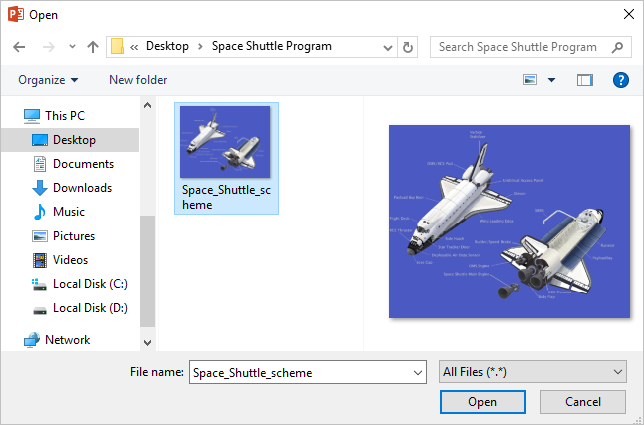Expand the file type All Files dropdown

coord(618,372)
